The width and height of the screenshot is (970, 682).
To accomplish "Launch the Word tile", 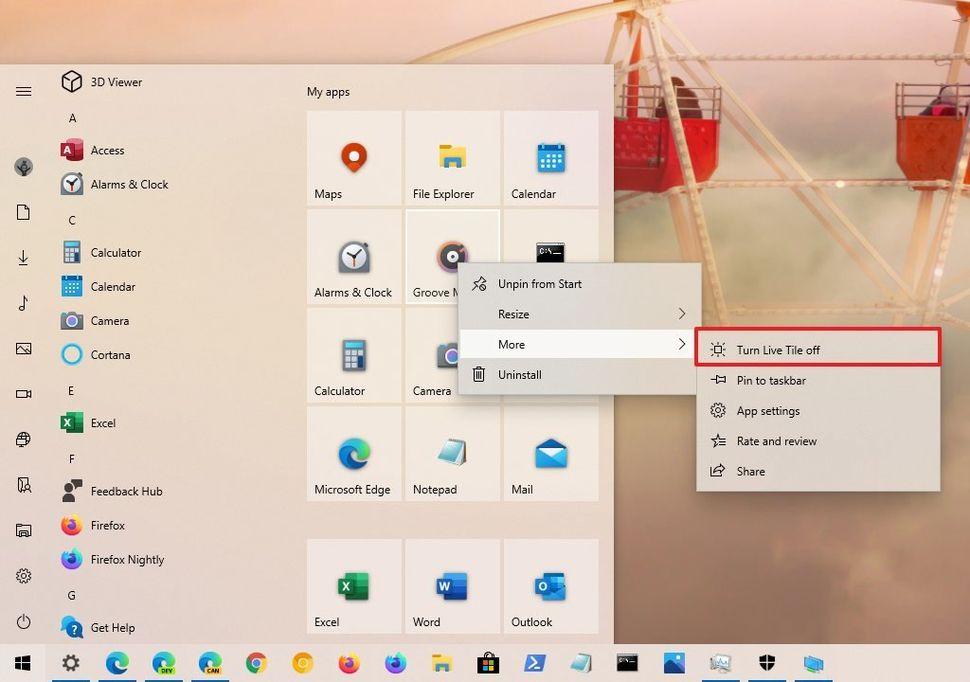I will 452,586.
